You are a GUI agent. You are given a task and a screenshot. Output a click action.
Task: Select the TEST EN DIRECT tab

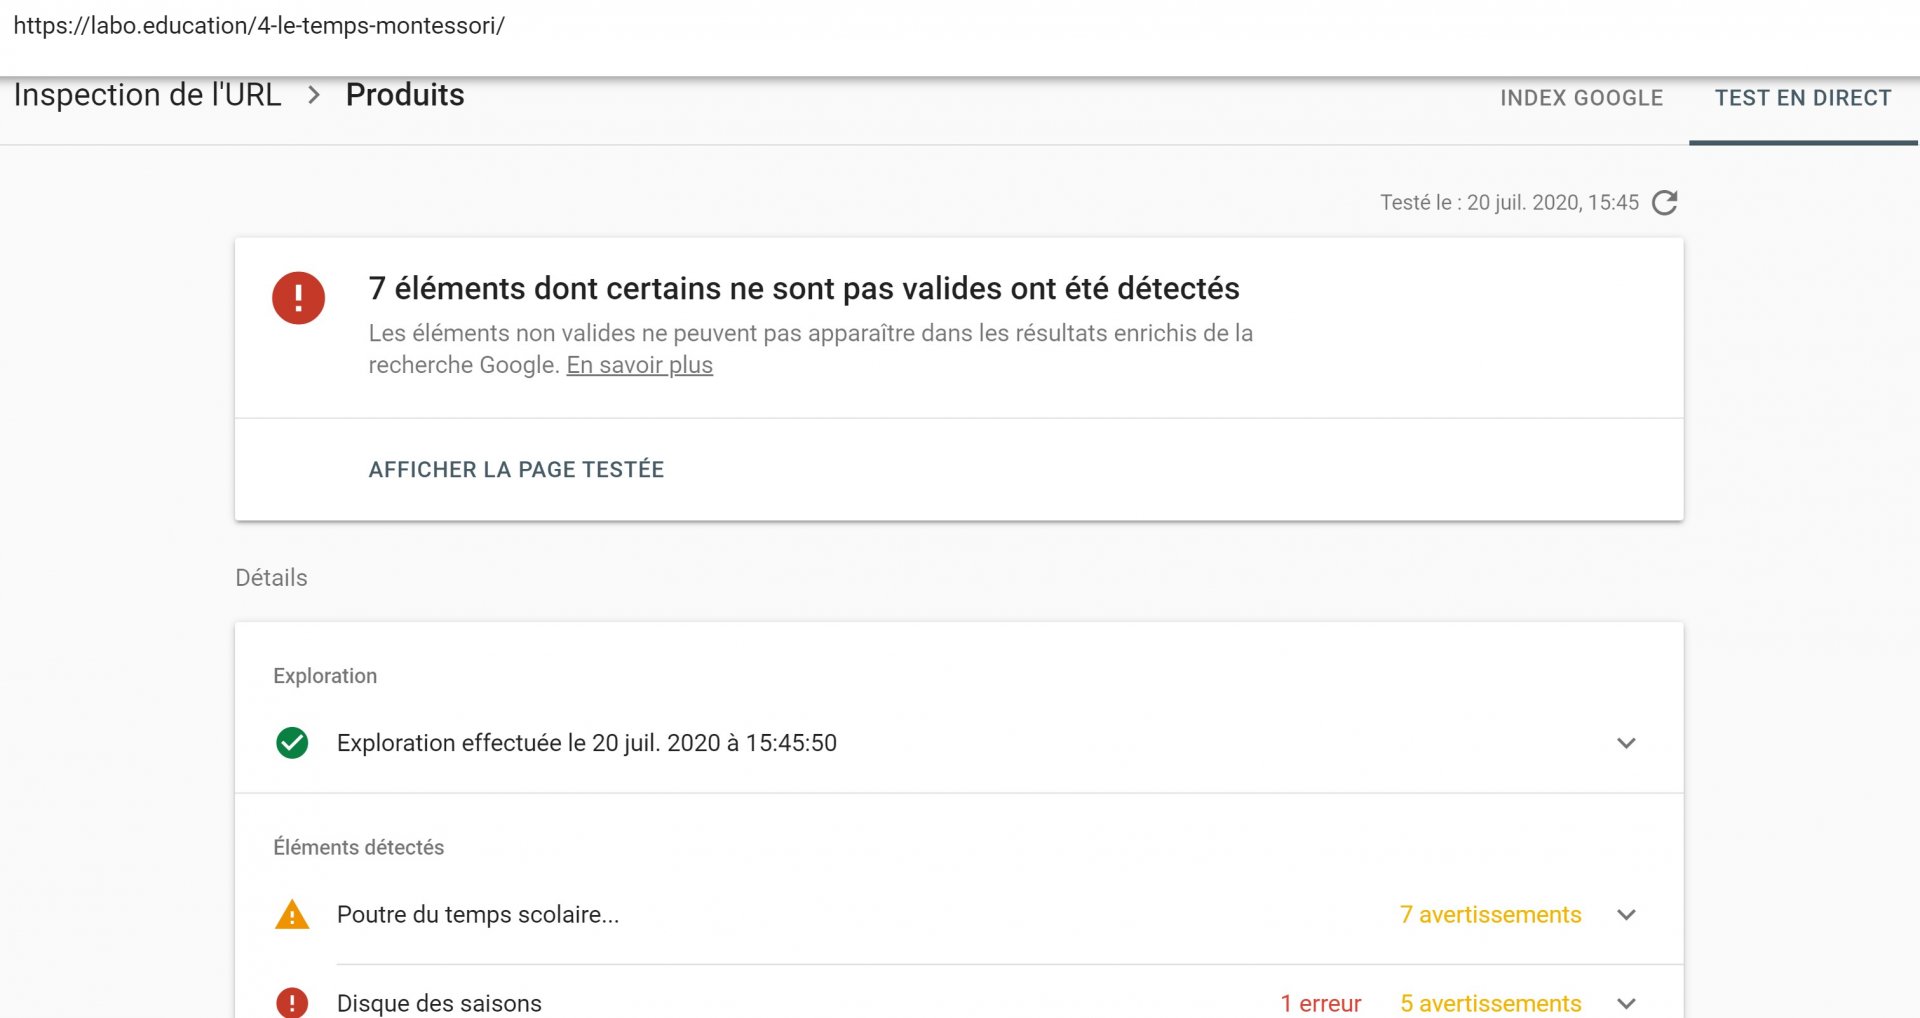[x=1803, y=98]
